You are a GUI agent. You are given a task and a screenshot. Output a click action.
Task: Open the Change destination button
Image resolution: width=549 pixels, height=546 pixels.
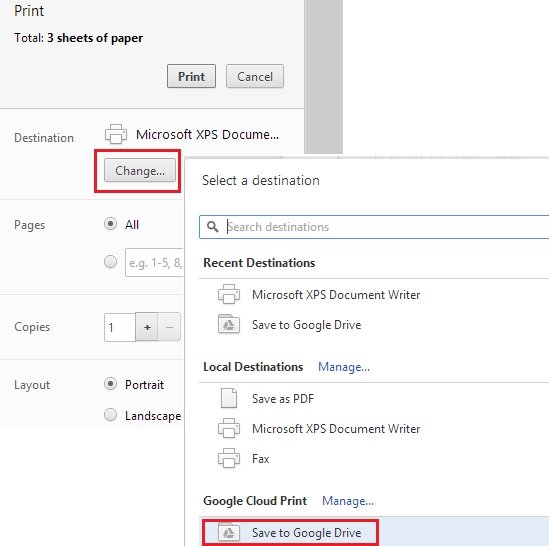(x=140, y=171)
